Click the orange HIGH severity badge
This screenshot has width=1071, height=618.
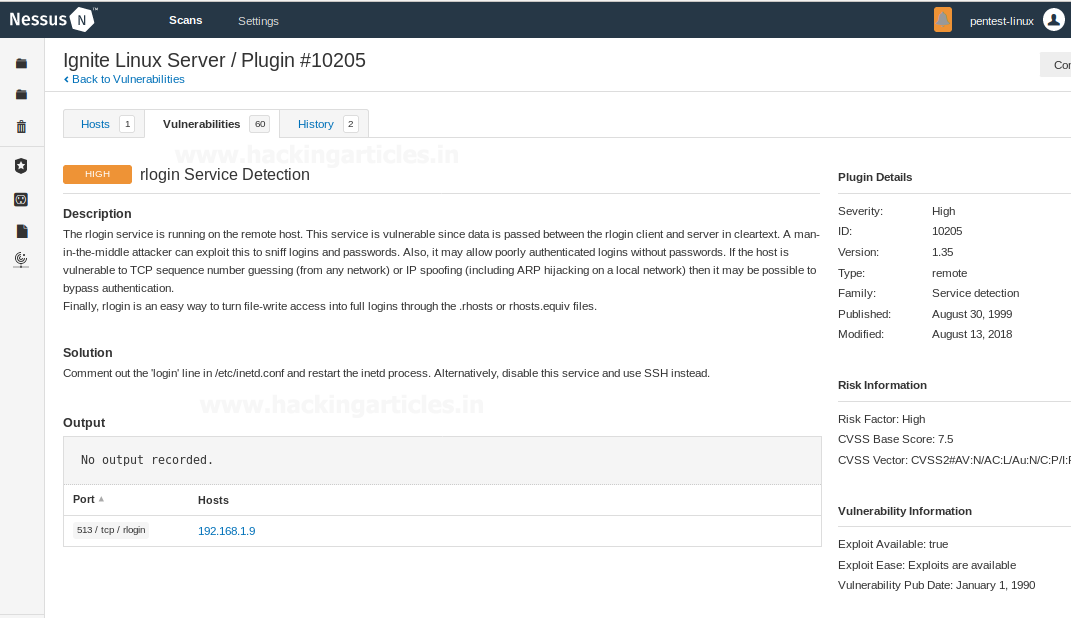coord(97,174)
